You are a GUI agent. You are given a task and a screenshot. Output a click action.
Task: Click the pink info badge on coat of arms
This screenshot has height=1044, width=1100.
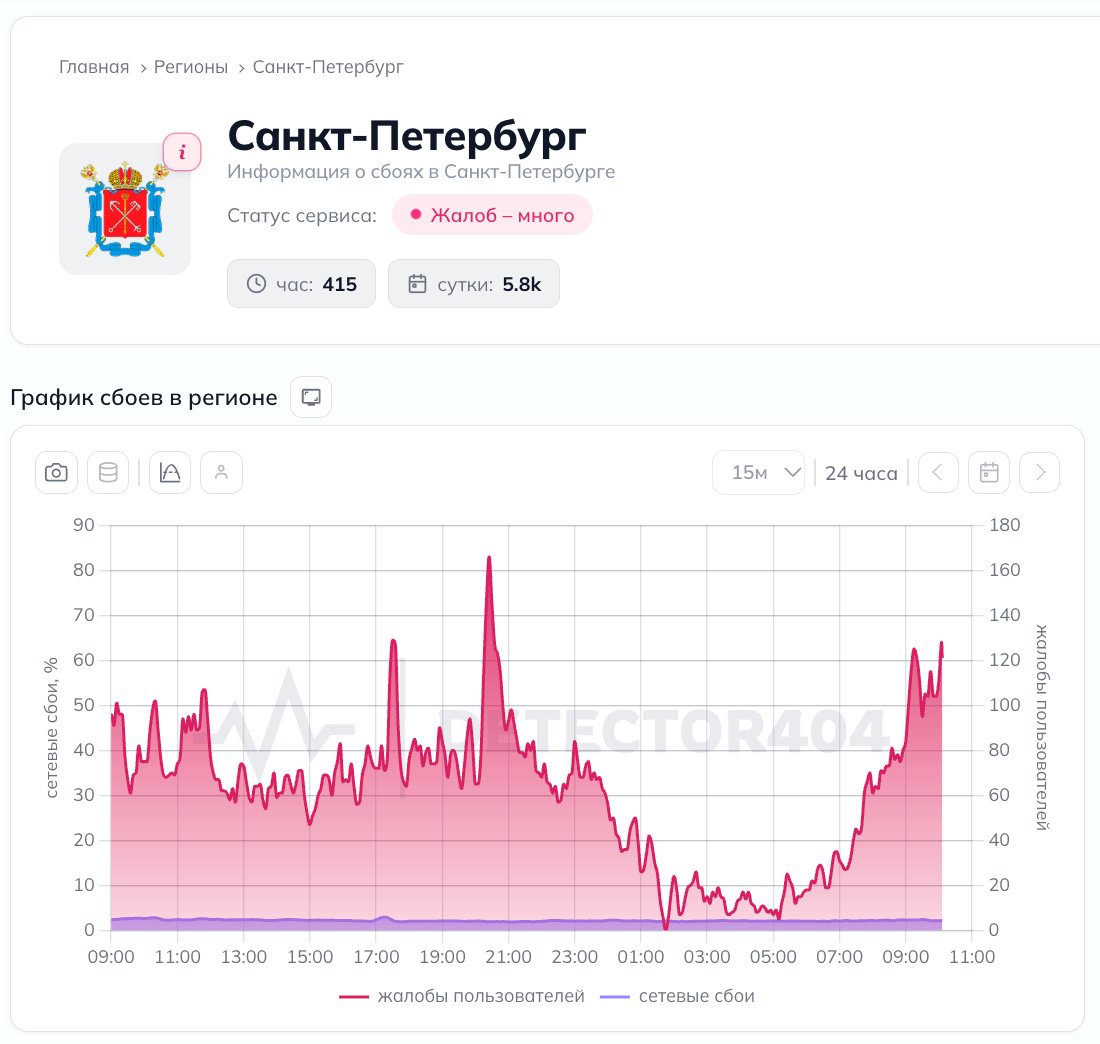pos(182,152)
